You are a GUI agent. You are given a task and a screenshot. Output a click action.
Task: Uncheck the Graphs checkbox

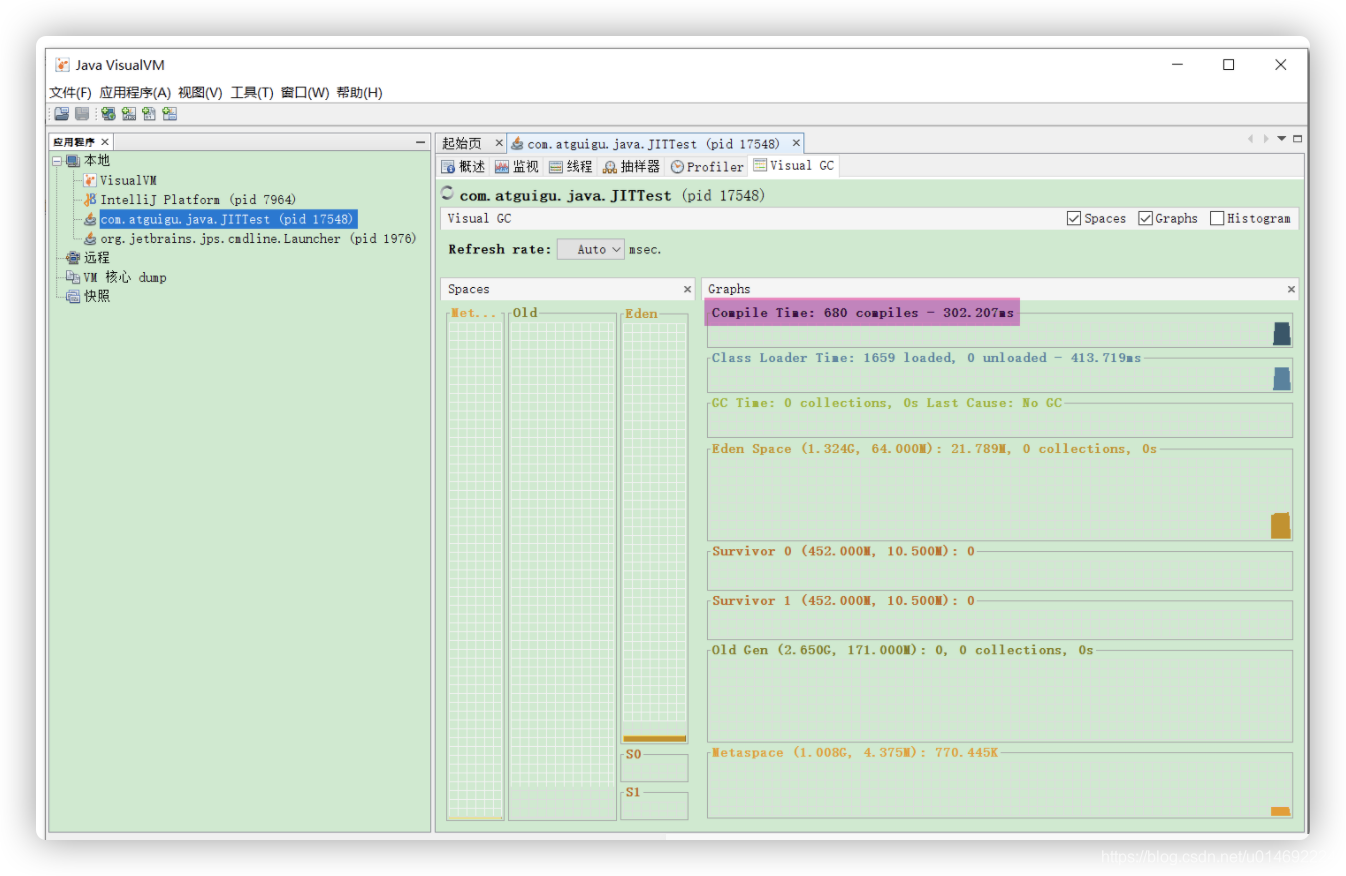[x=1145, y=218]
